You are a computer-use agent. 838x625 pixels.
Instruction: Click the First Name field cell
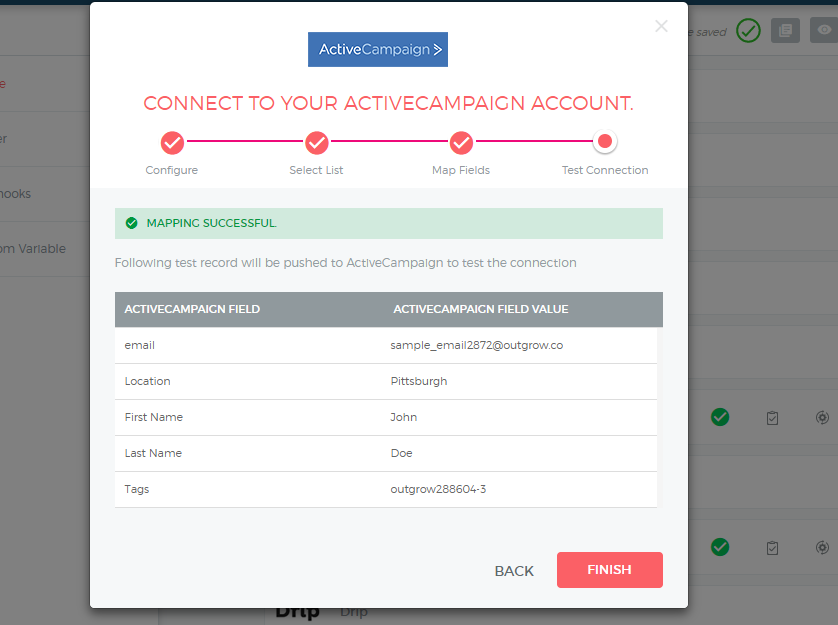tap(154, 417)
